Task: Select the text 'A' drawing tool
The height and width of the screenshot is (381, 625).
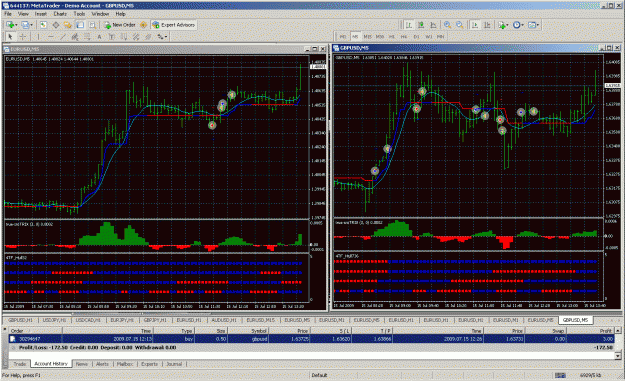Action: click(99, 37)
